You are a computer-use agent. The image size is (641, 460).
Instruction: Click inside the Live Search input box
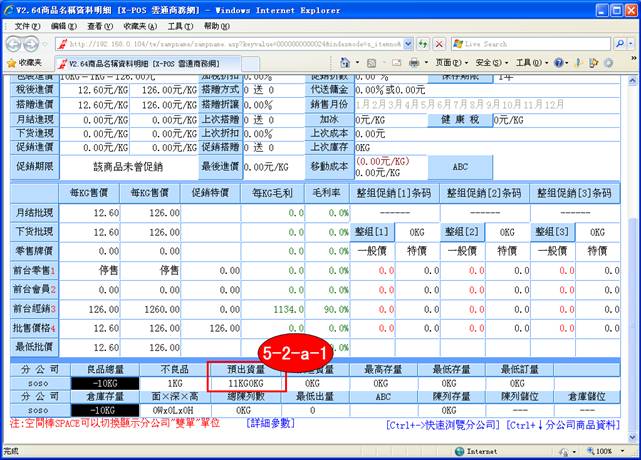[x=530, y=44]
